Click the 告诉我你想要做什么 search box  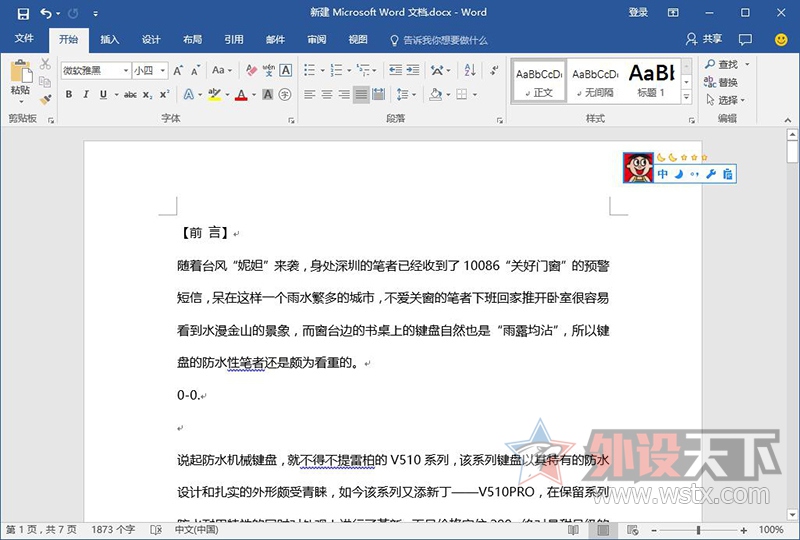[438, 40]
